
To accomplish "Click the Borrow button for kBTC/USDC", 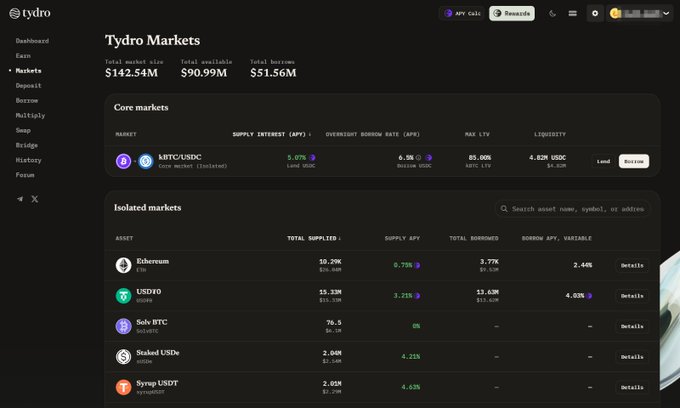I will tap(634, 161).
